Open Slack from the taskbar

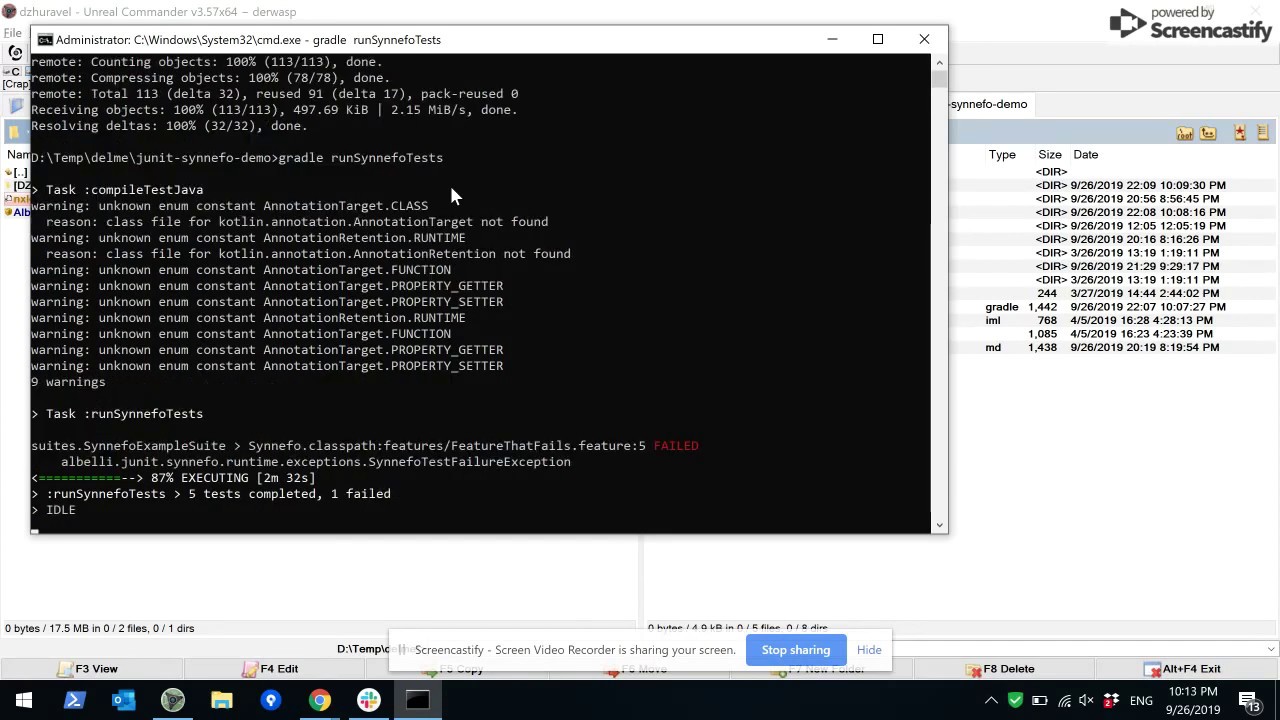(x=369, y=700)
